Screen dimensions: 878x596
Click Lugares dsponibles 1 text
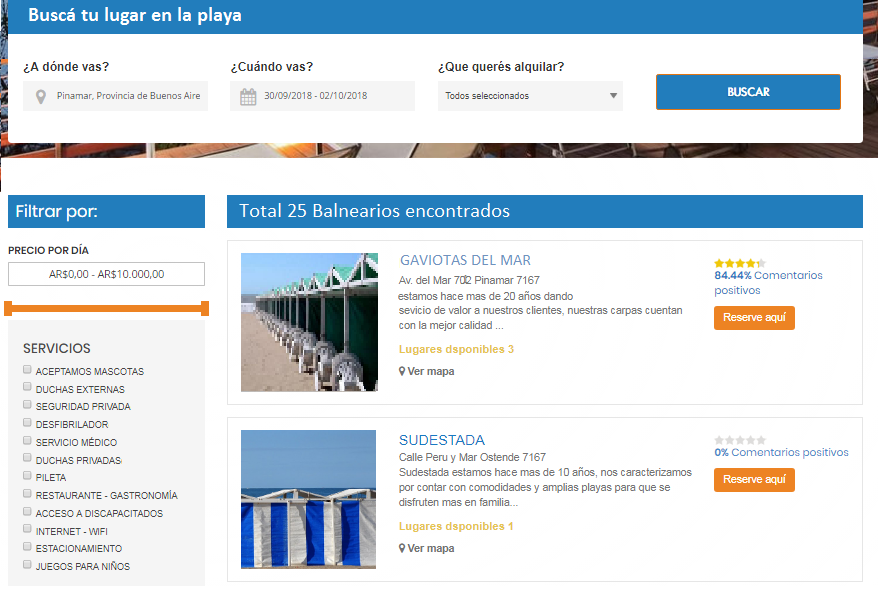[456, 527]
